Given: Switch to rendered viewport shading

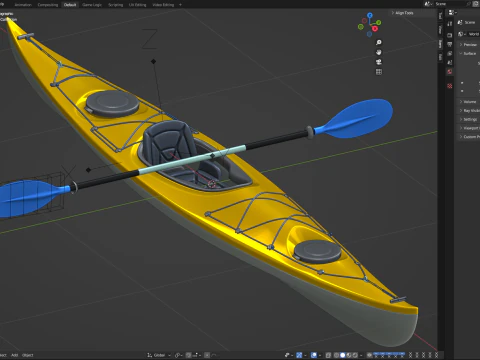Looking at the screenshot, I should click(x=355, y=355).
